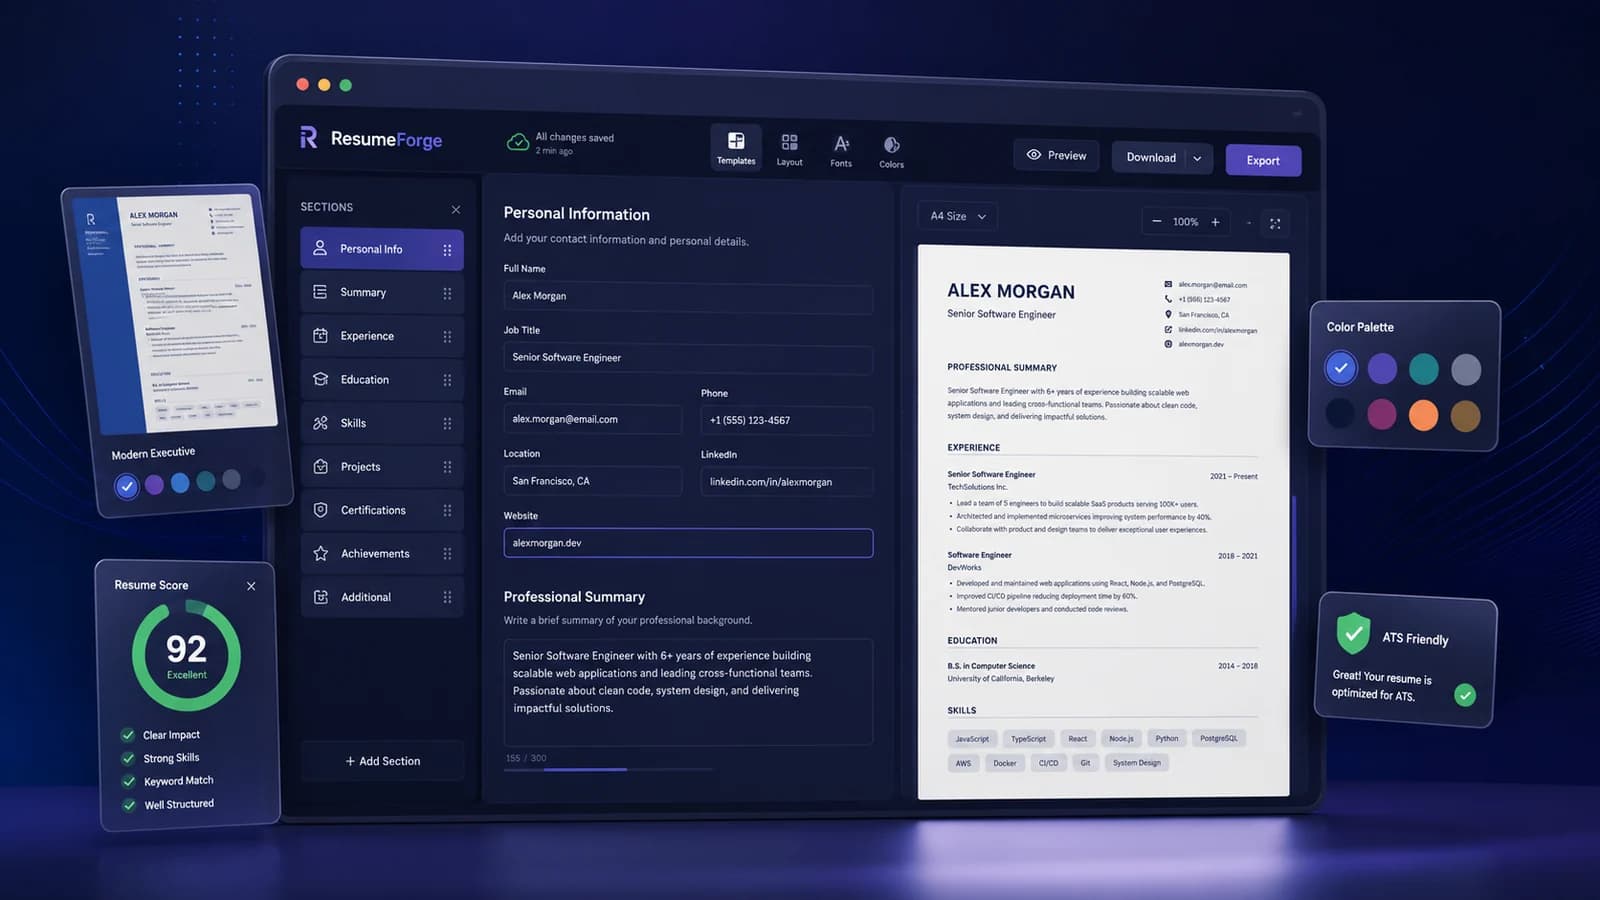Select the teal Color Palette swatch
The image size is (1600, 900).
(1424, 369)
